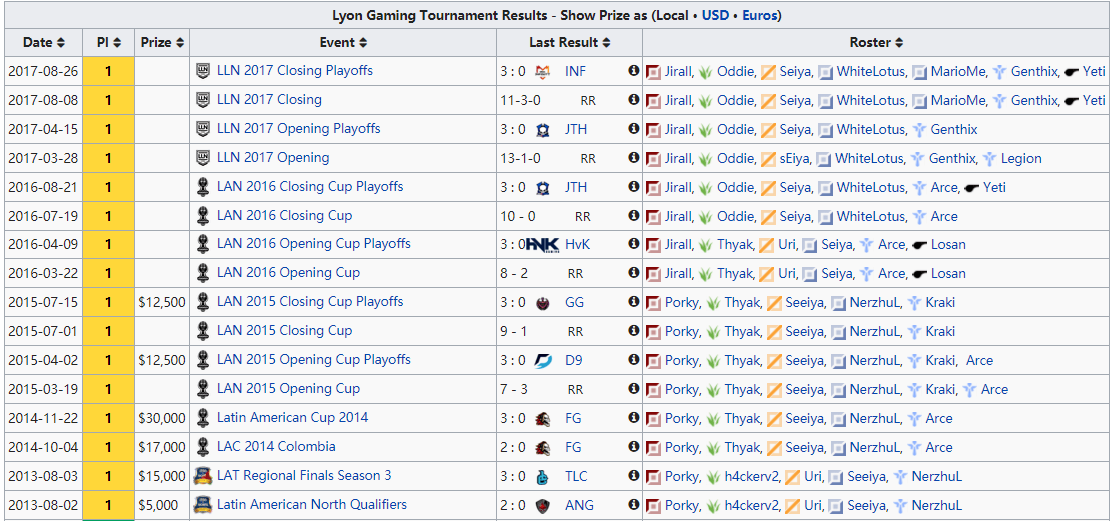Viewport: 1116px width, 525px height.
Task: Click the INF team logo icon
Action: [542, 71]
